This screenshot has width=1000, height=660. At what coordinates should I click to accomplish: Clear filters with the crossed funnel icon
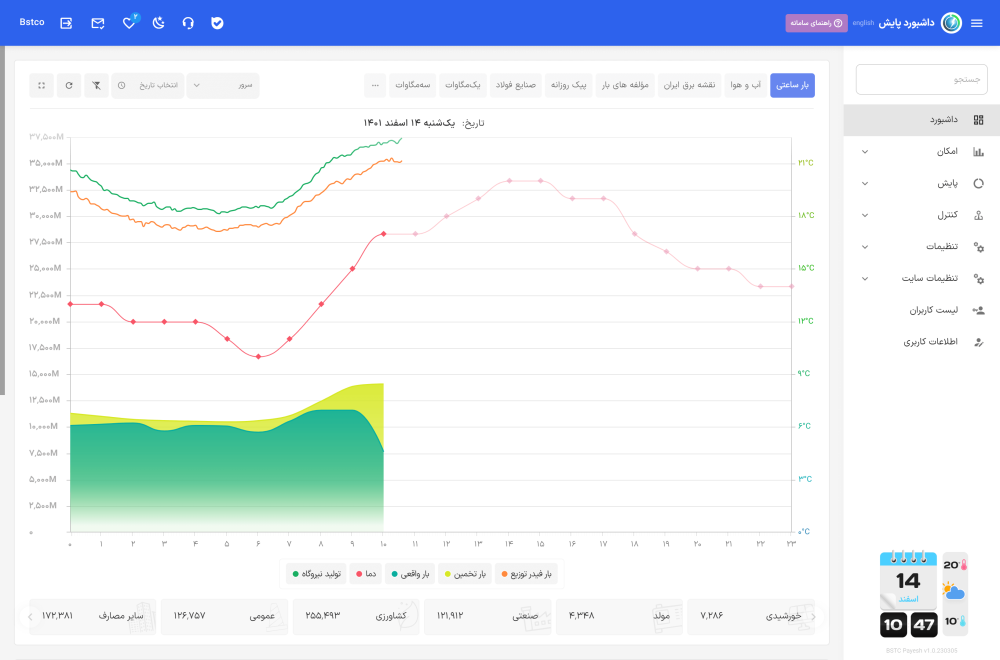(96, 85)
